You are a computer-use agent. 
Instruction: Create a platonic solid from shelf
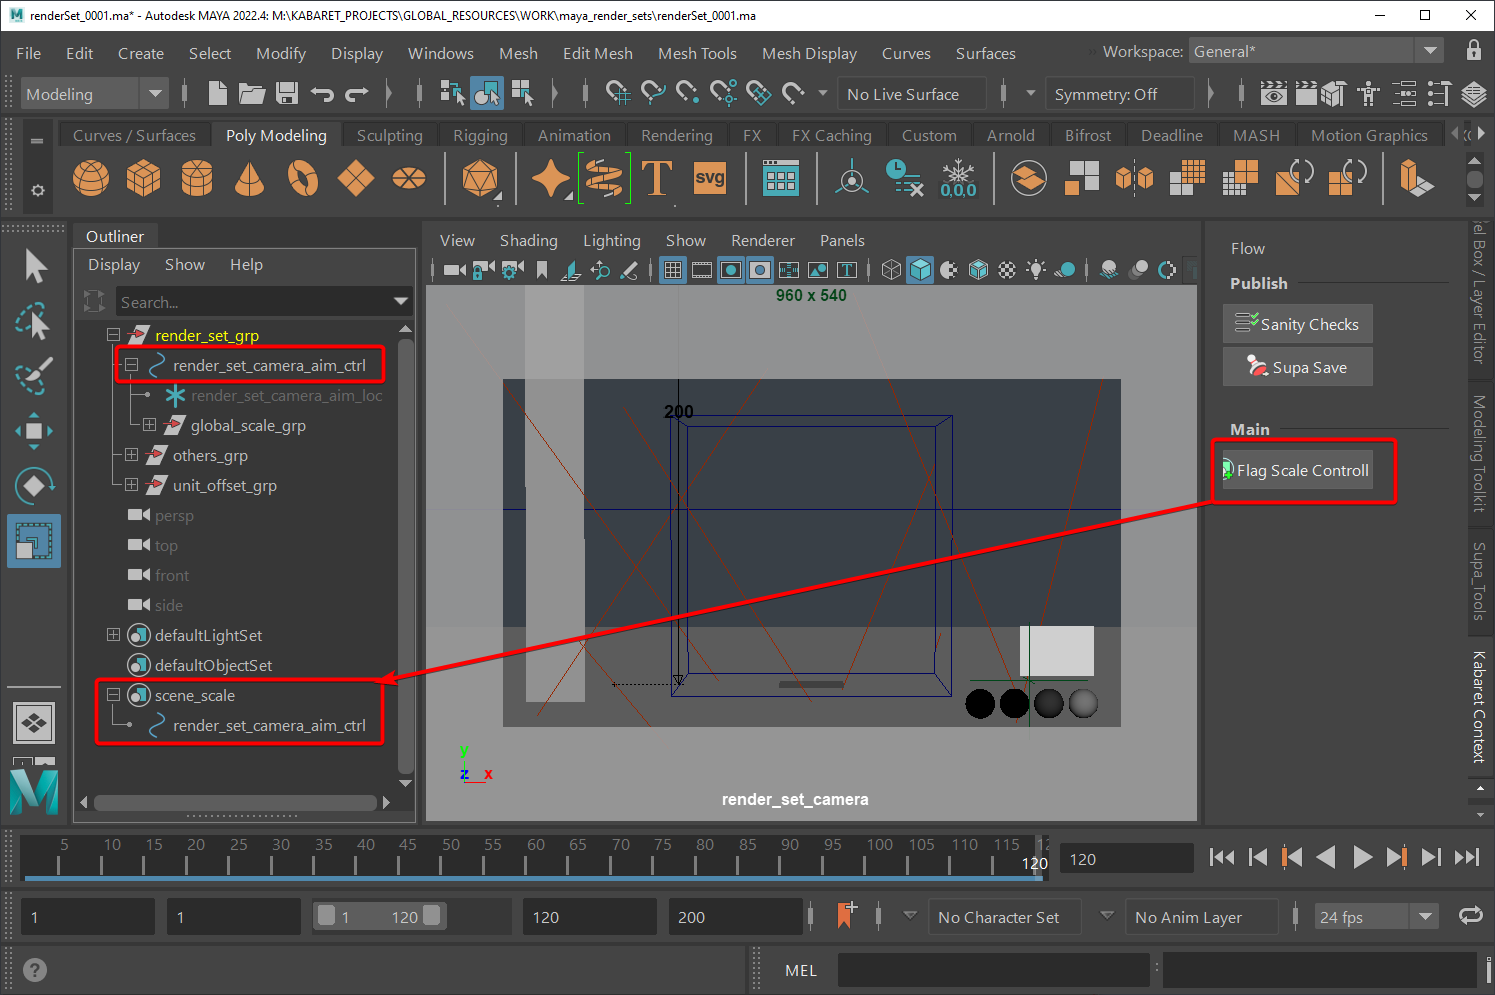480,179
